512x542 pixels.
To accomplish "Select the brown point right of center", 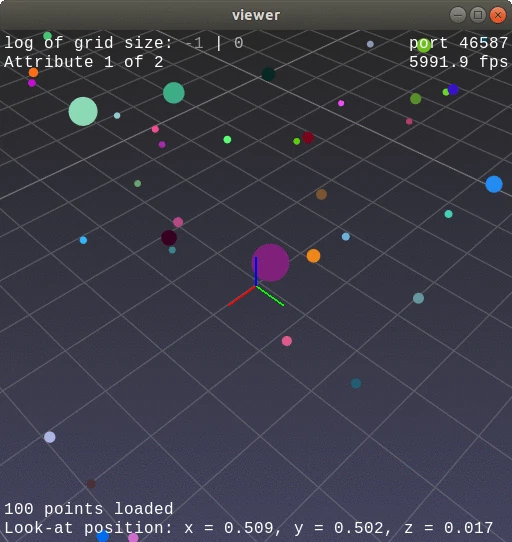I will point(321,194).
